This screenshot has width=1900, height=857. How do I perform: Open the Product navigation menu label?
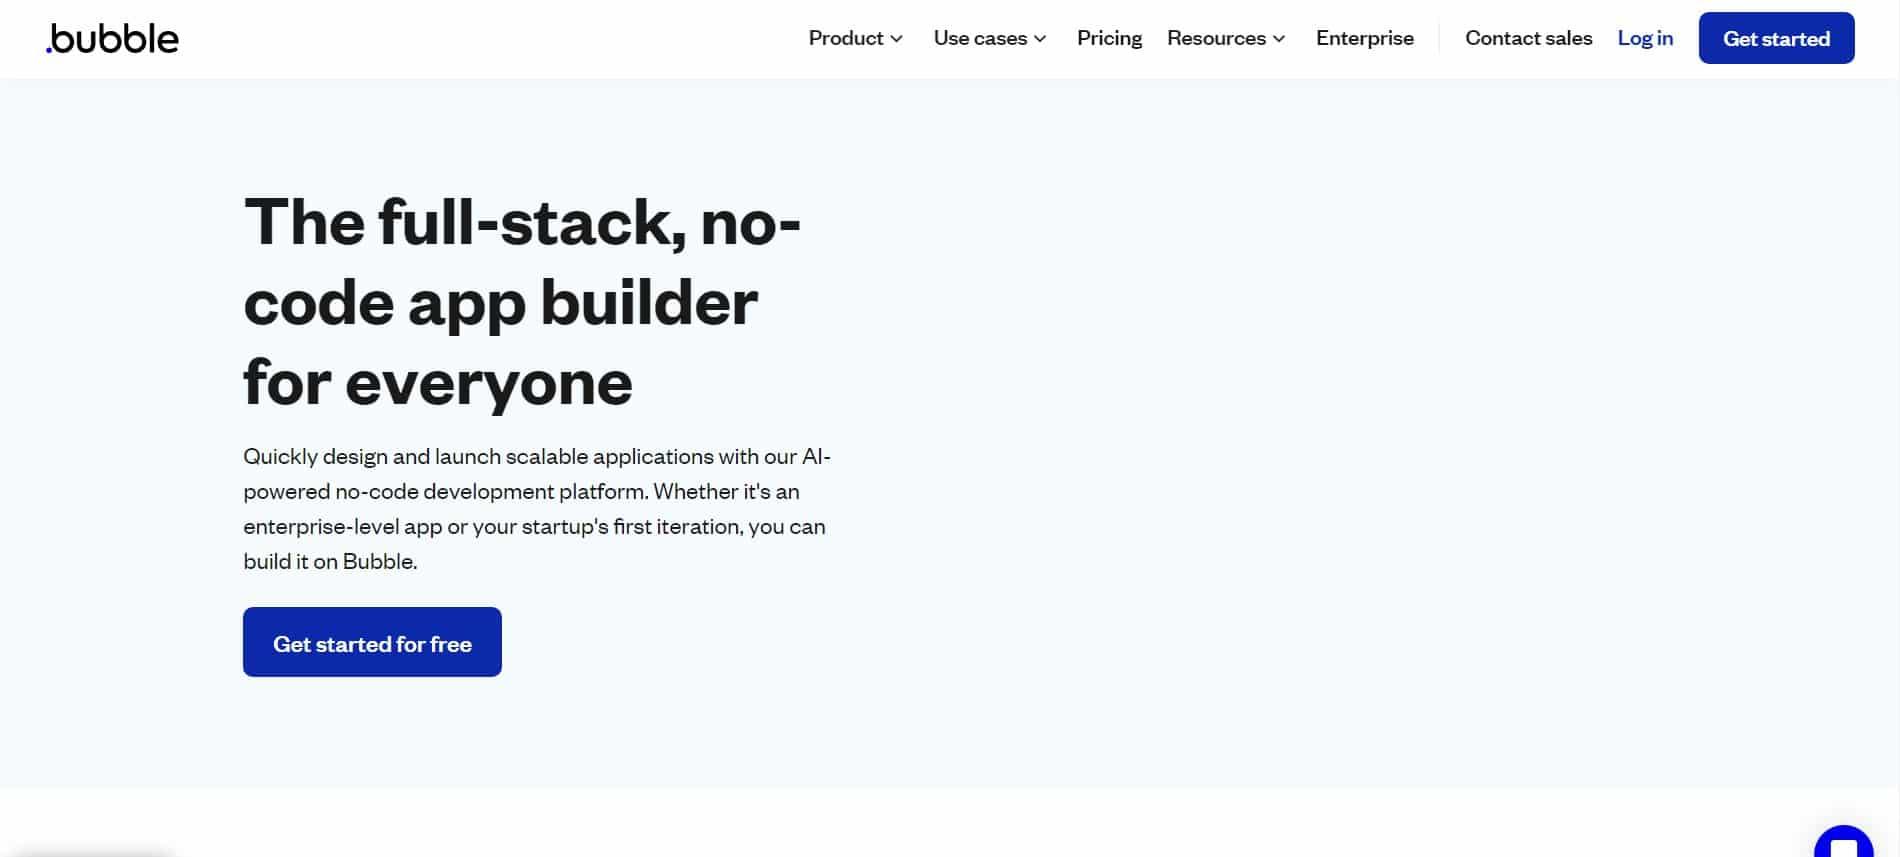click(846, 38)
